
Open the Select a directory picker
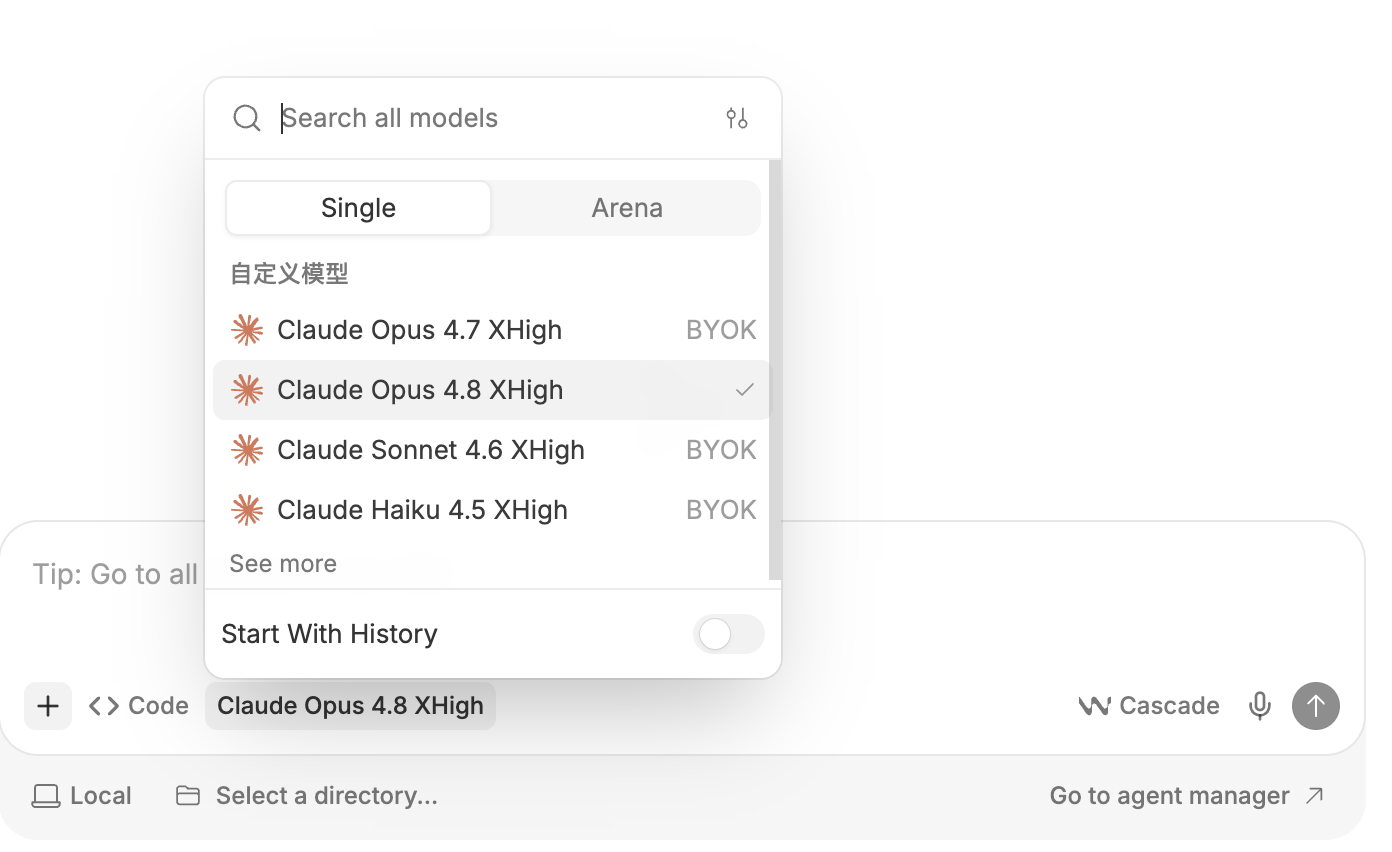(x=307, y=796)
